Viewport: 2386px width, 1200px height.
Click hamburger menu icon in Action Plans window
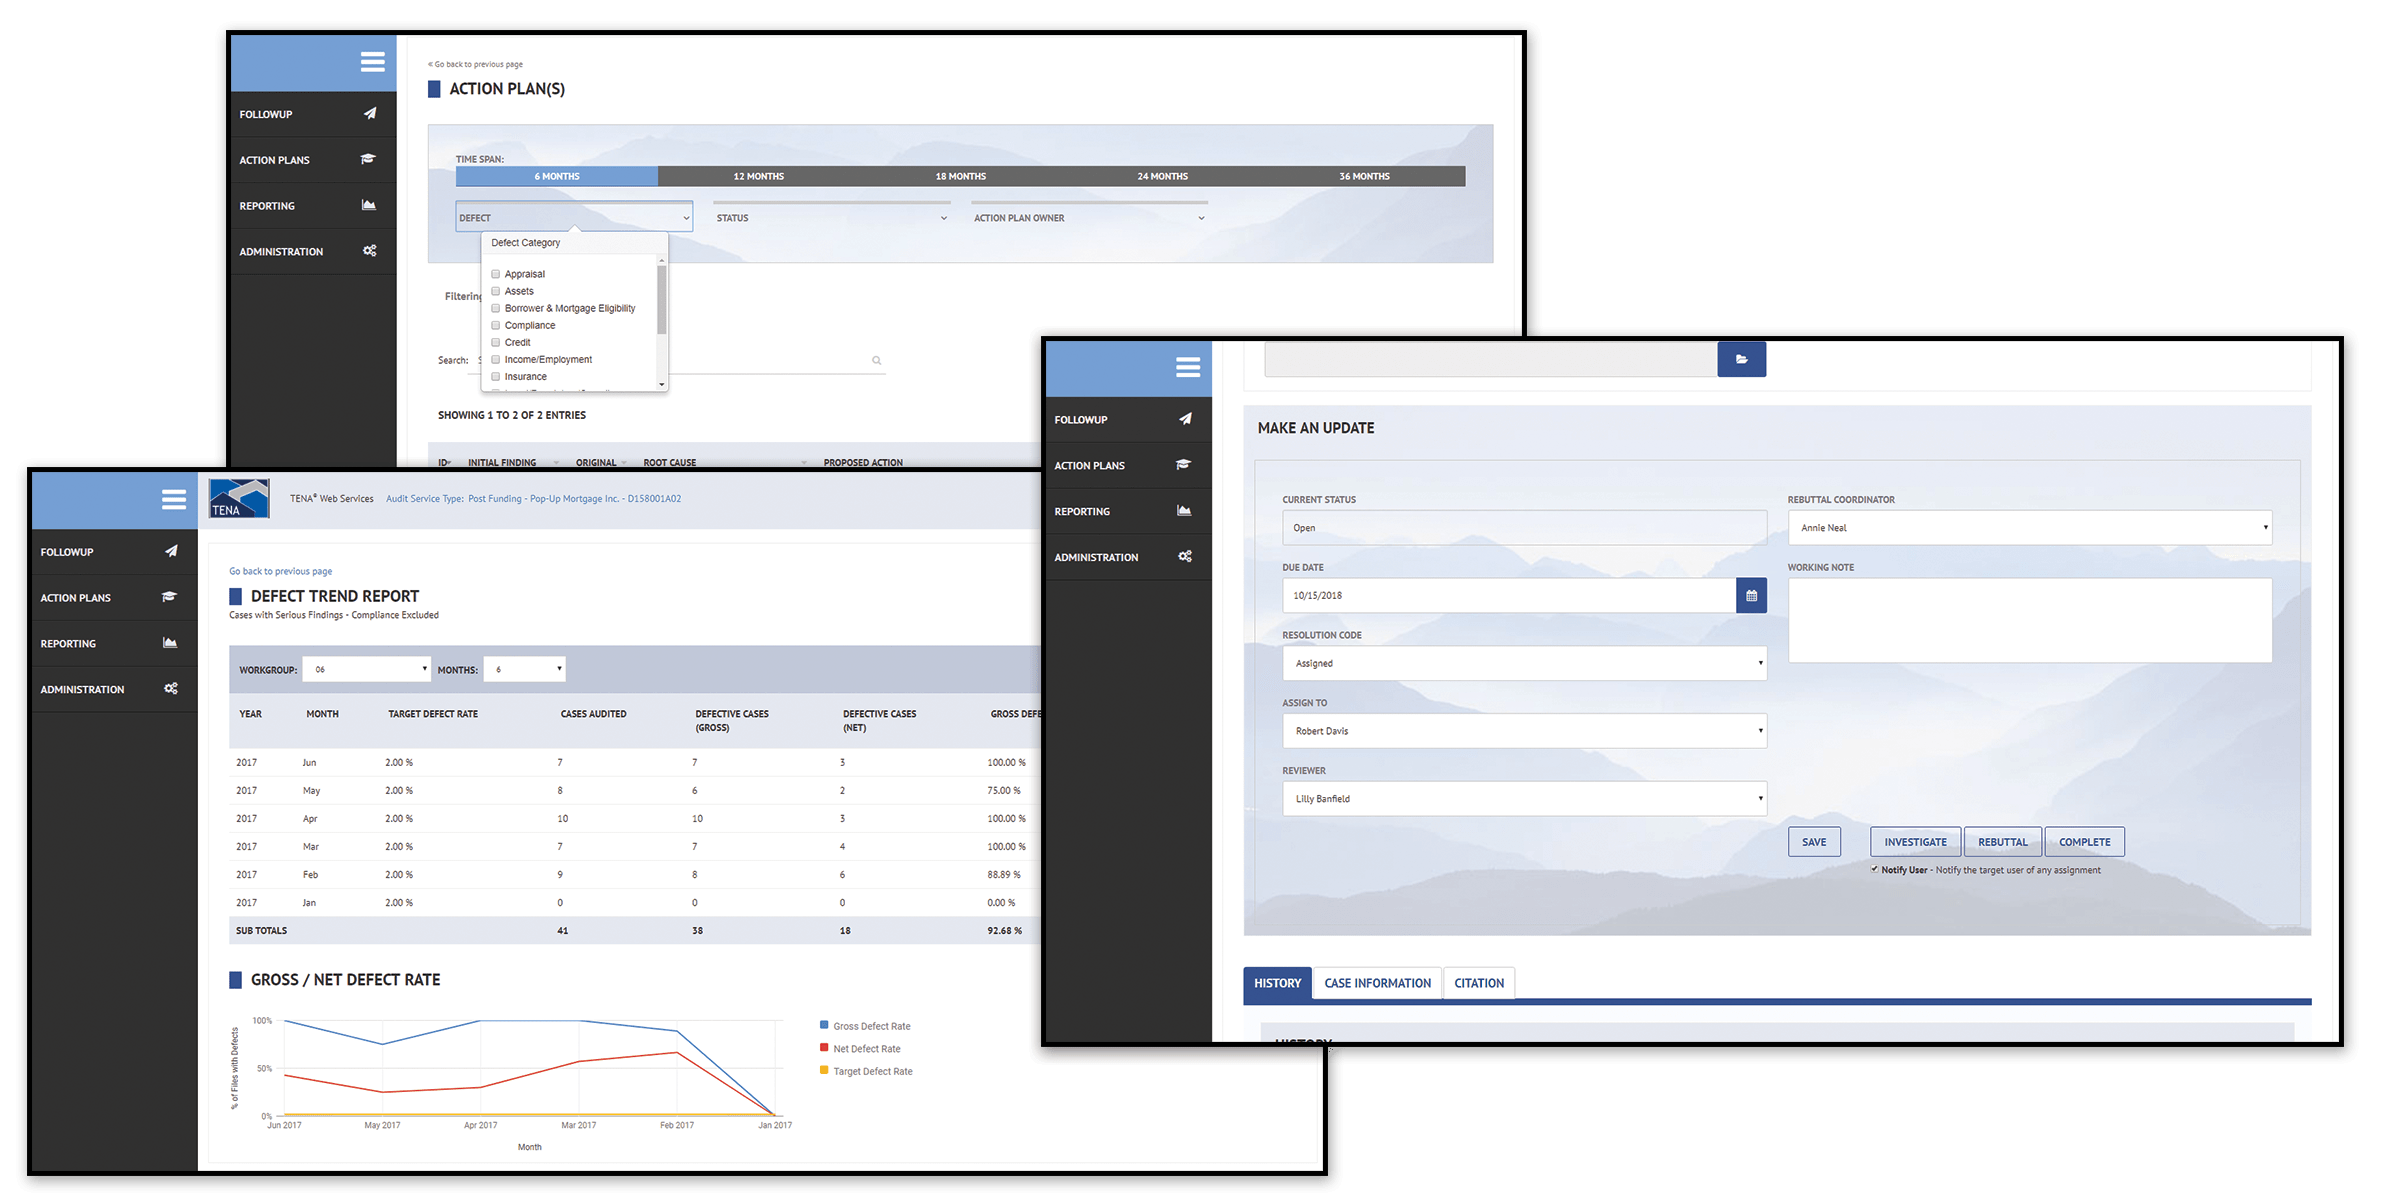[373, 62]
